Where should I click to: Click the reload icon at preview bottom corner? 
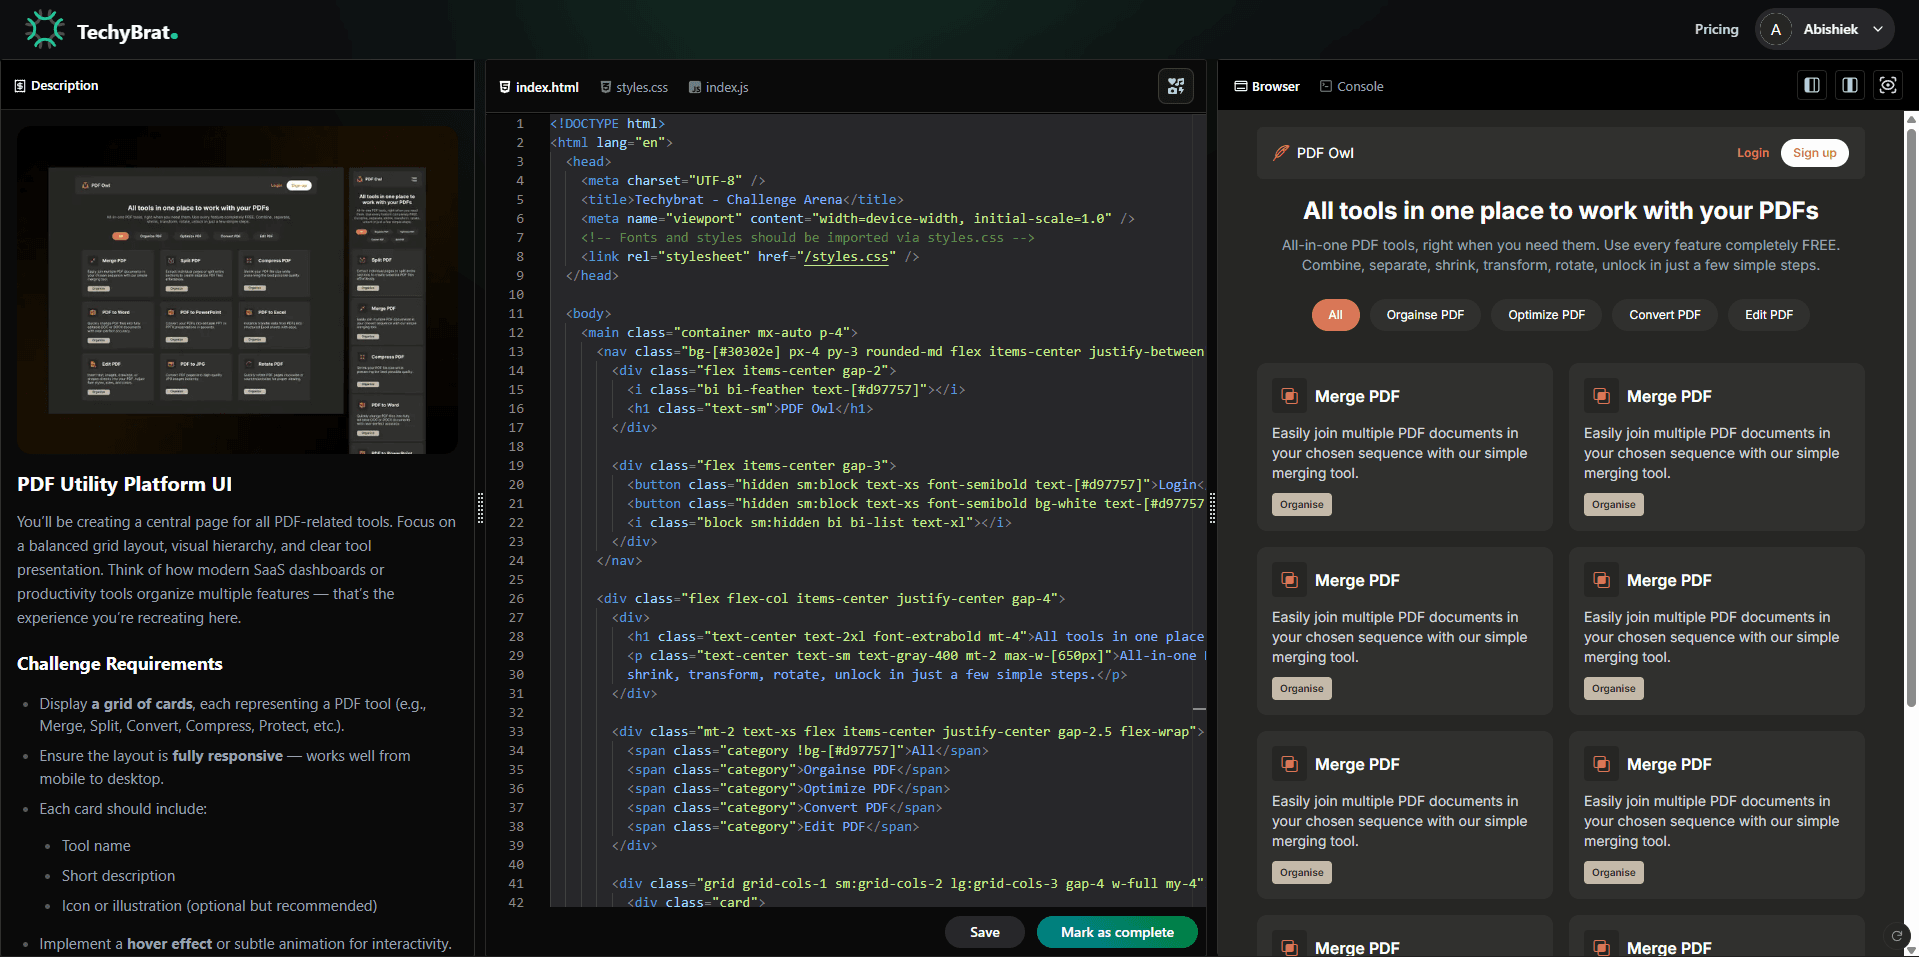point(1896,936)
